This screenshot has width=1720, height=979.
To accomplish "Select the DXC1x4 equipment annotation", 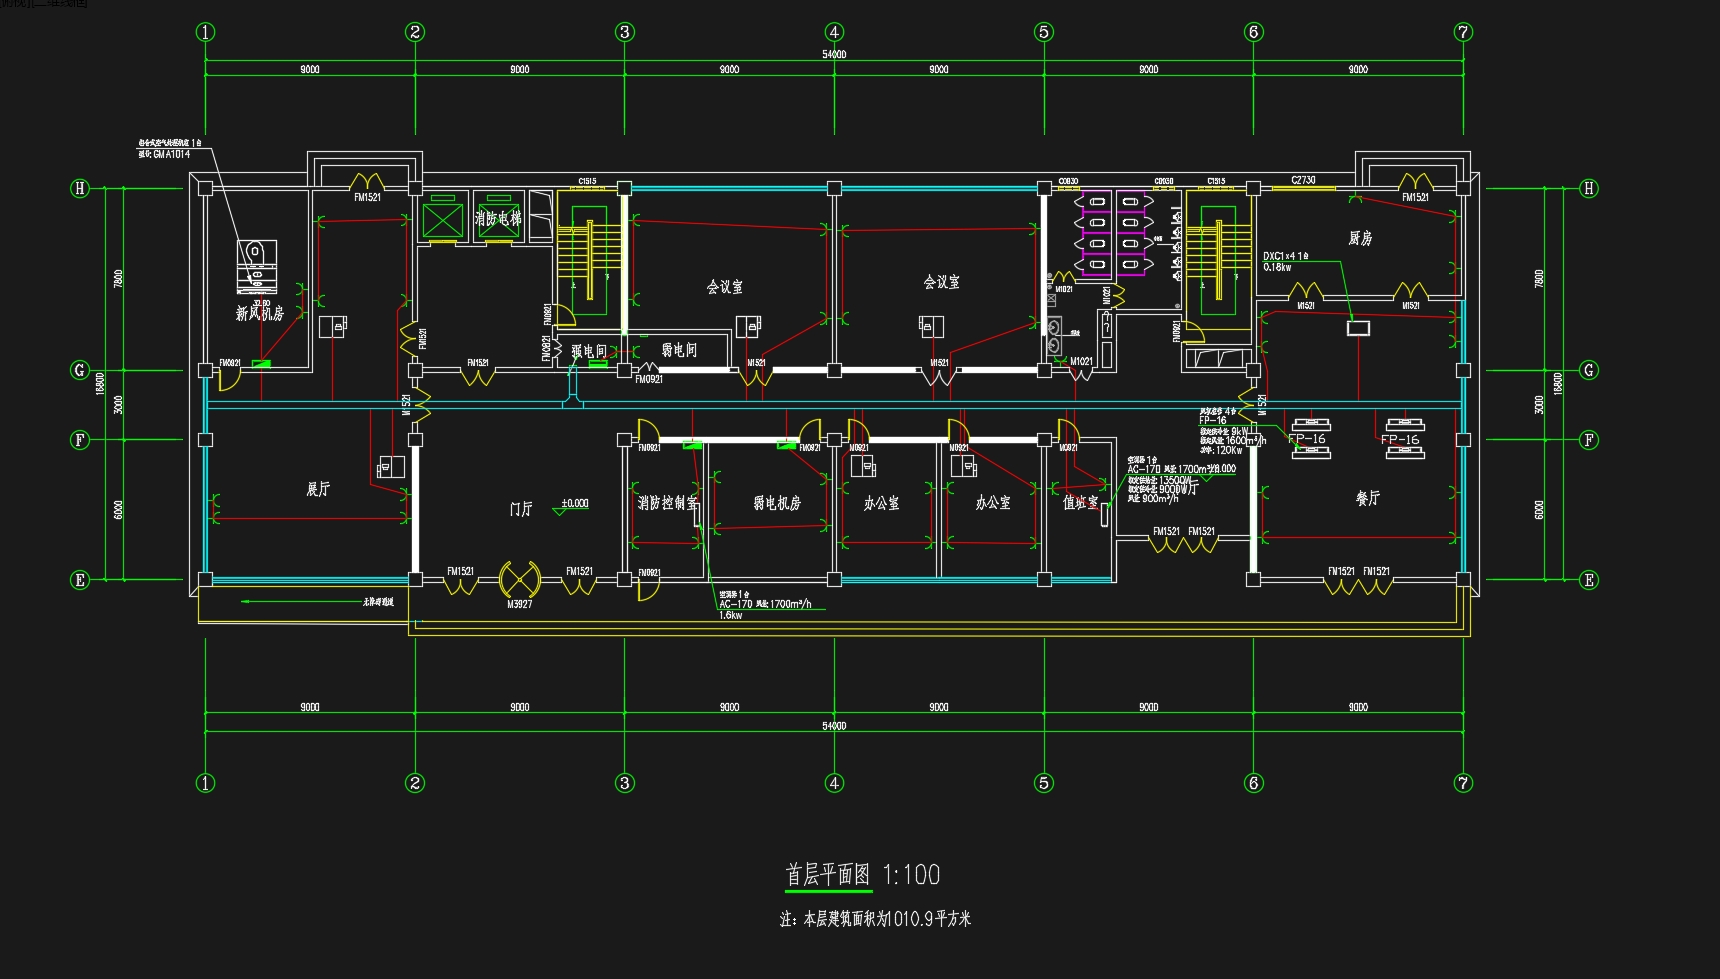I will [x=1286, y=262].
